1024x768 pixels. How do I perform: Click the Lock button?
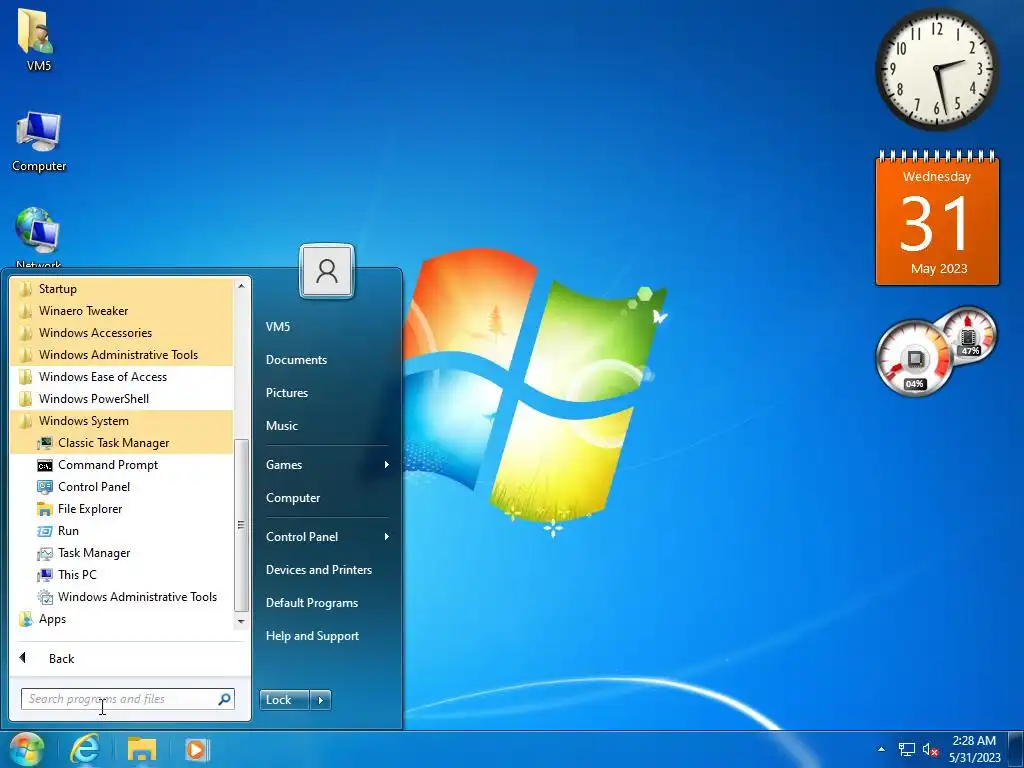pos(284,700)
